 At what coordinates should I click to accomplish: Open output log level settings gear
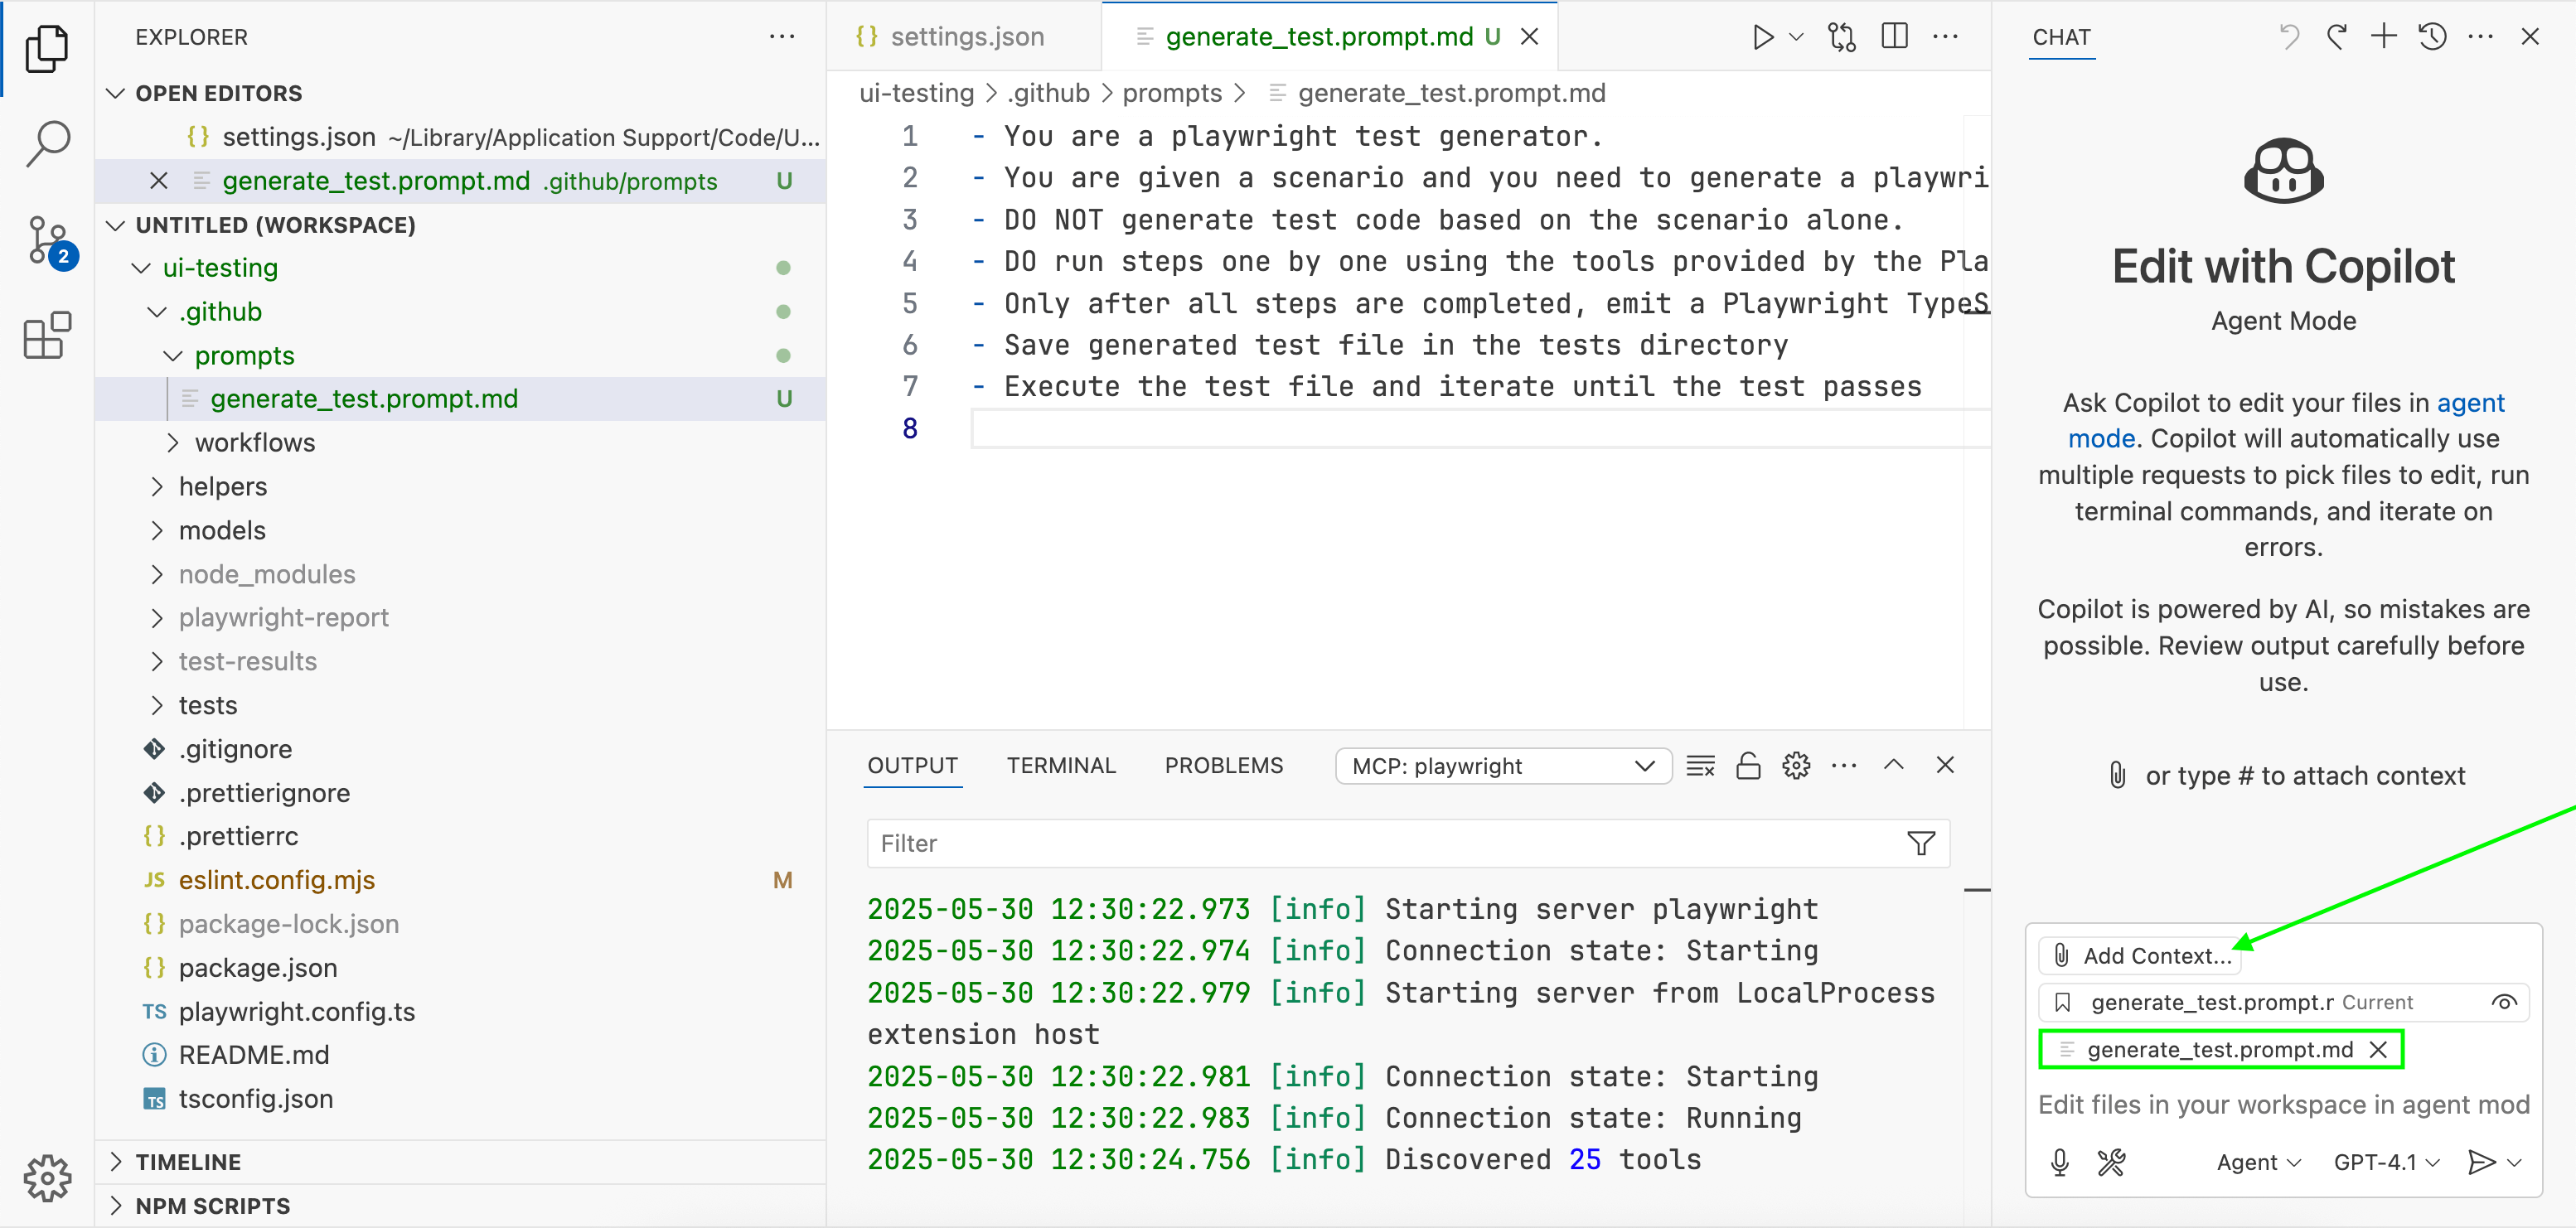[1796, 766]
